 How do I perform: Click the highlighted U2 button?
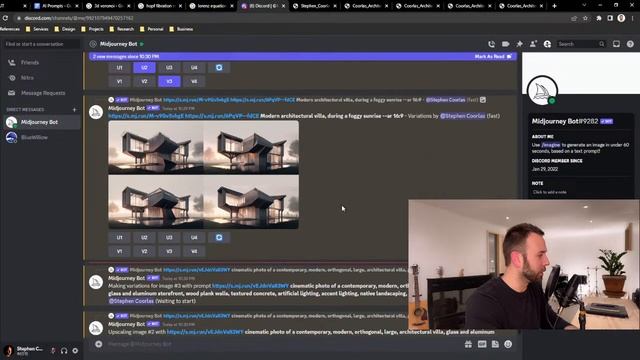(144, 68)
